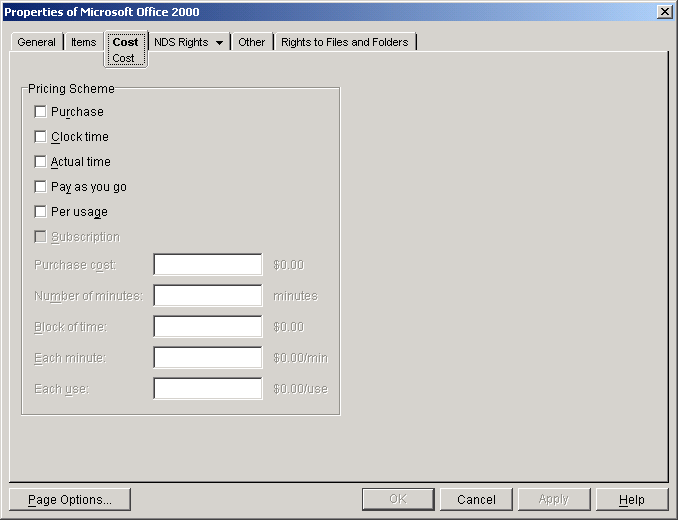Select the Each use input field
The width and height of the screenshot is (678, 520).
coord(208,389)
